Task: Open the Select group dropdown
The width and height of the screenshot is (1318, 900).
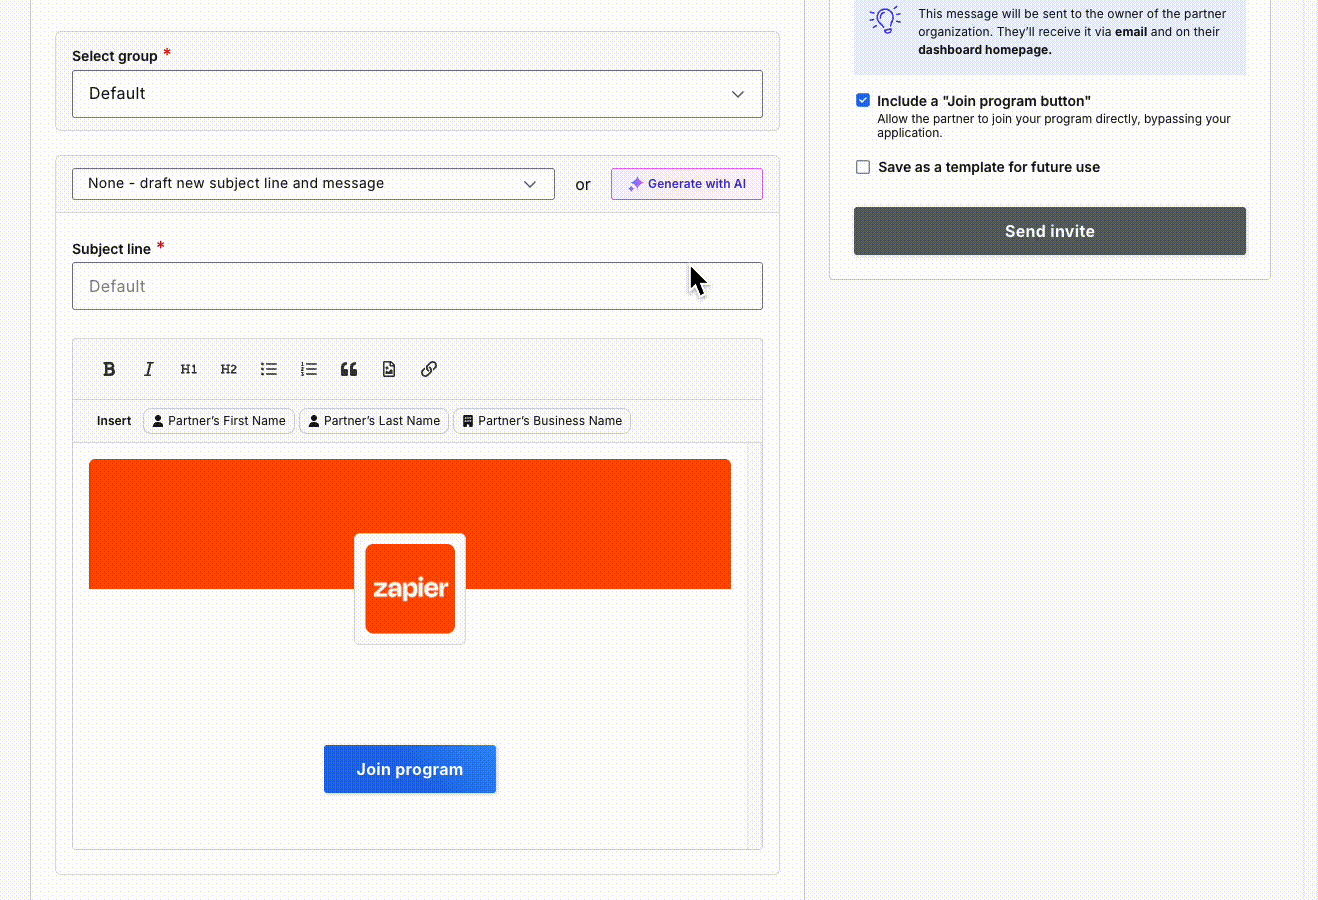Action: click(417, 94)
